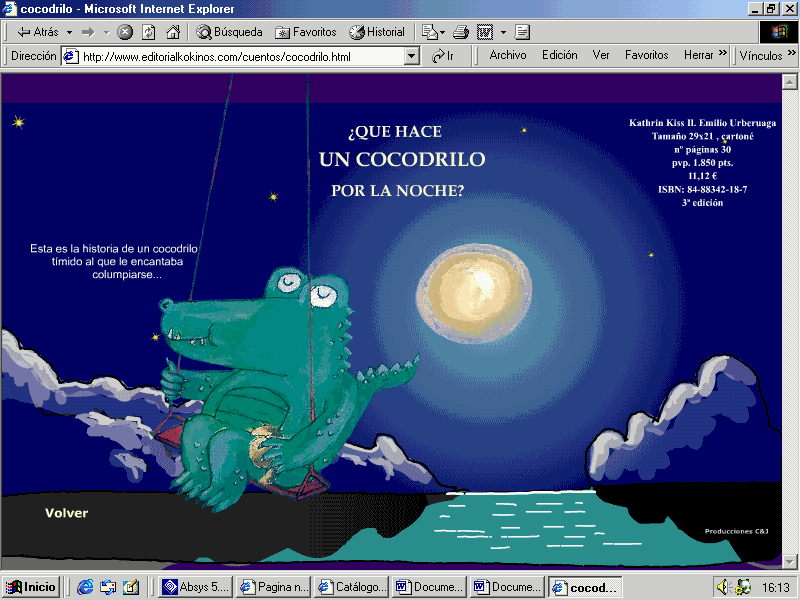Refresh the page with the refresh icon
Screen dimensions: 800x600
pos(148,32)
